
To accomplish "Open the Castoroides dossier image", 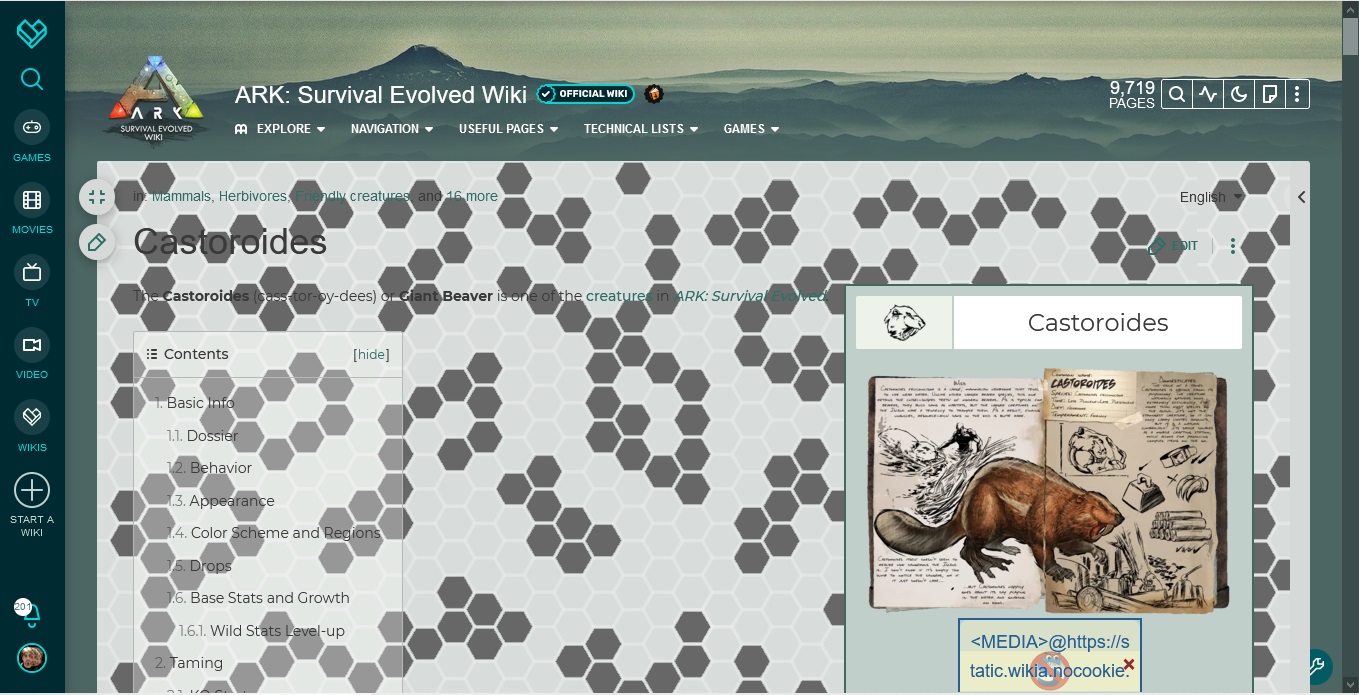I will pyautogui.click(x=1048, y=490).
